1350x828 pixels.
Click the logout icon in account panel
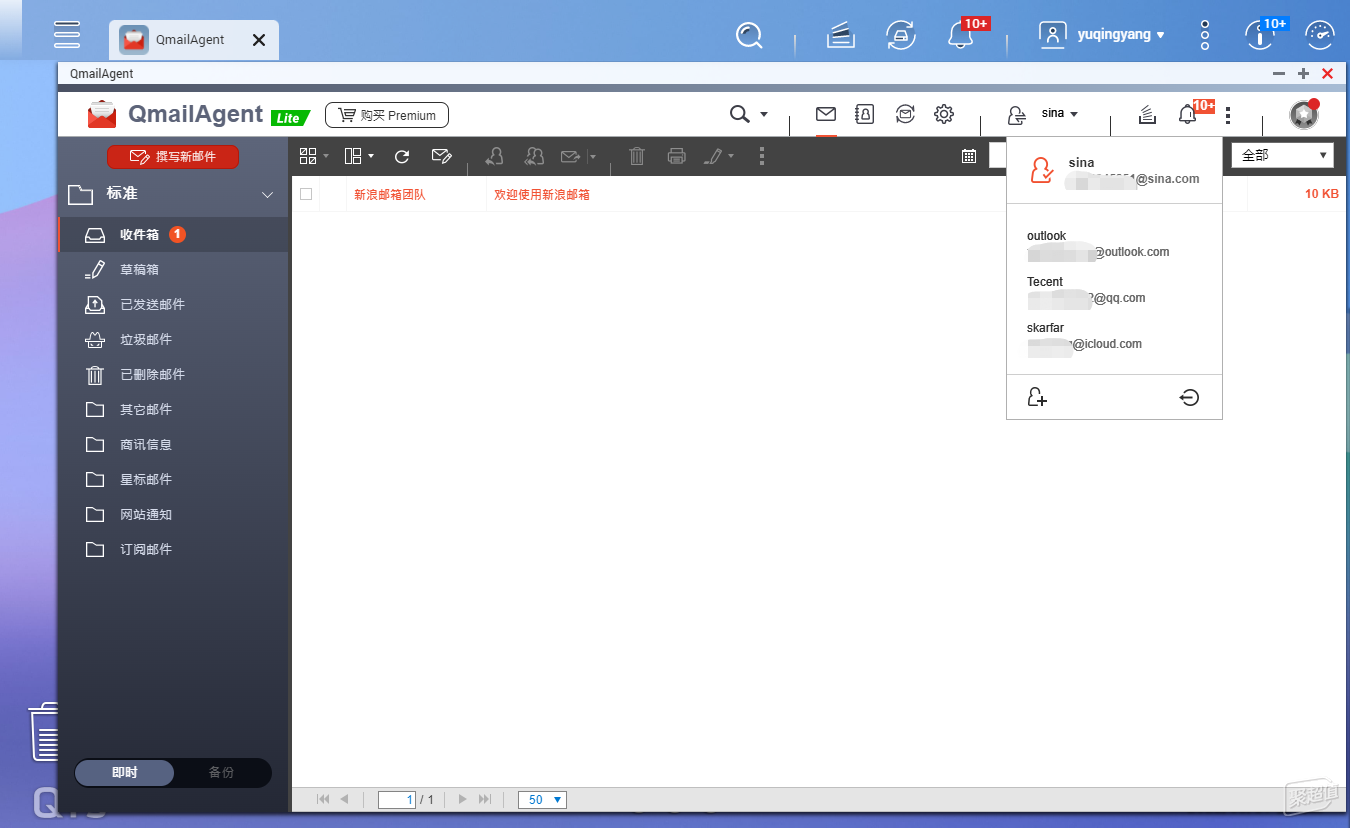[x=1189, y=397]
